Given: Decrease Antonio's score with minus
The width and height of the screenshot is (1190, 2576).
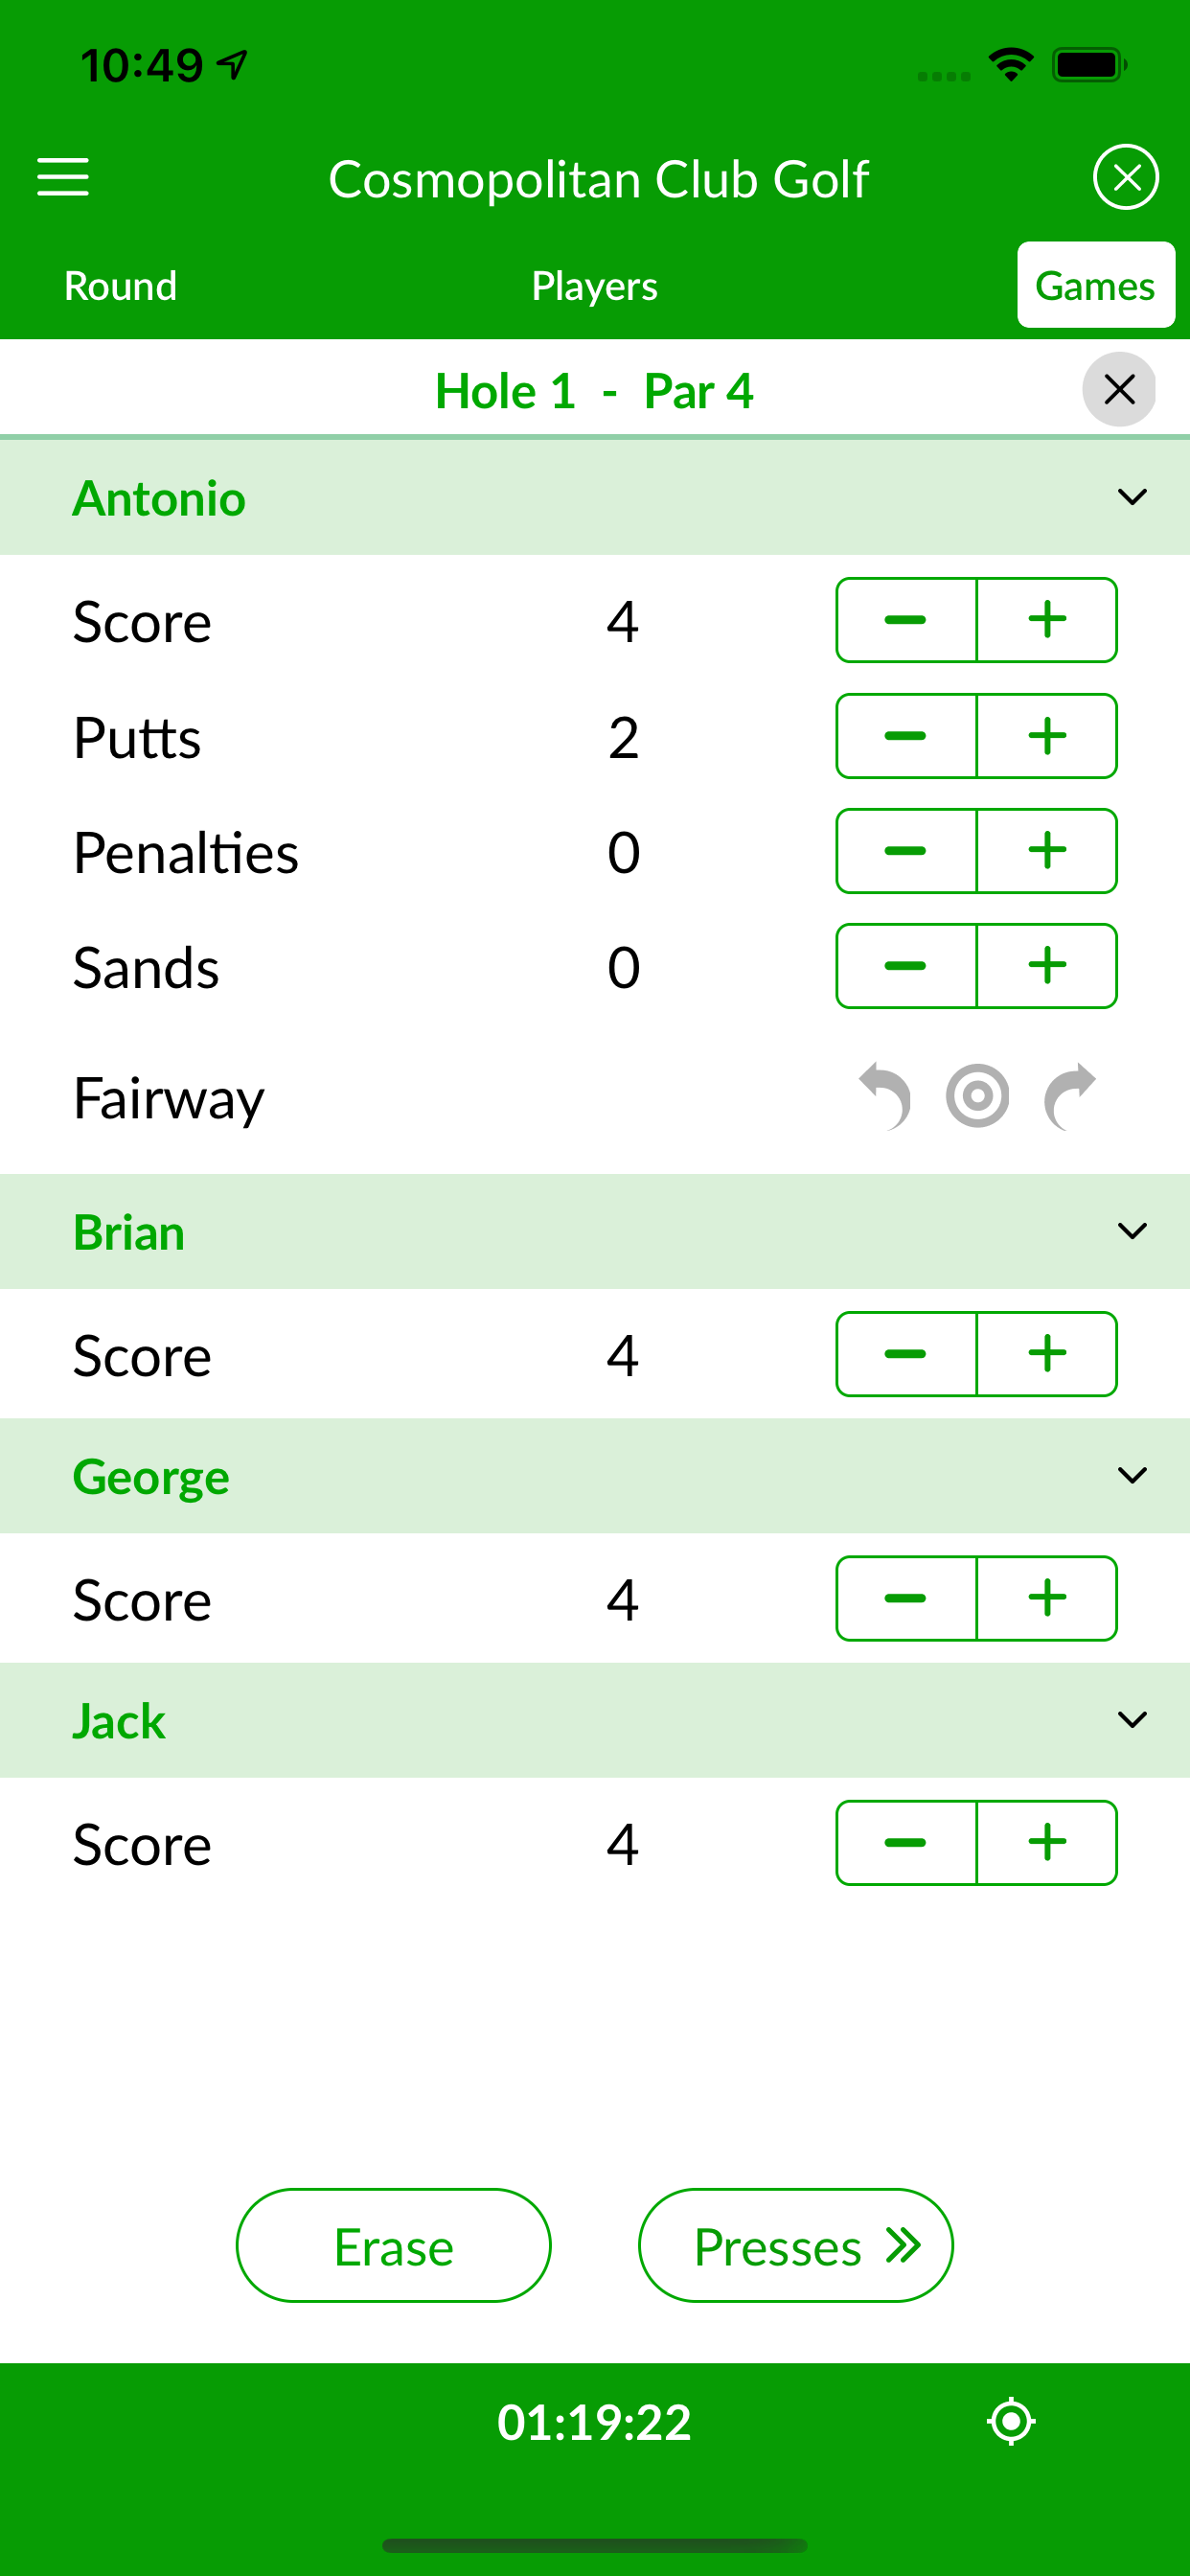Looking at the screenshot, I should tap(905, 620).
